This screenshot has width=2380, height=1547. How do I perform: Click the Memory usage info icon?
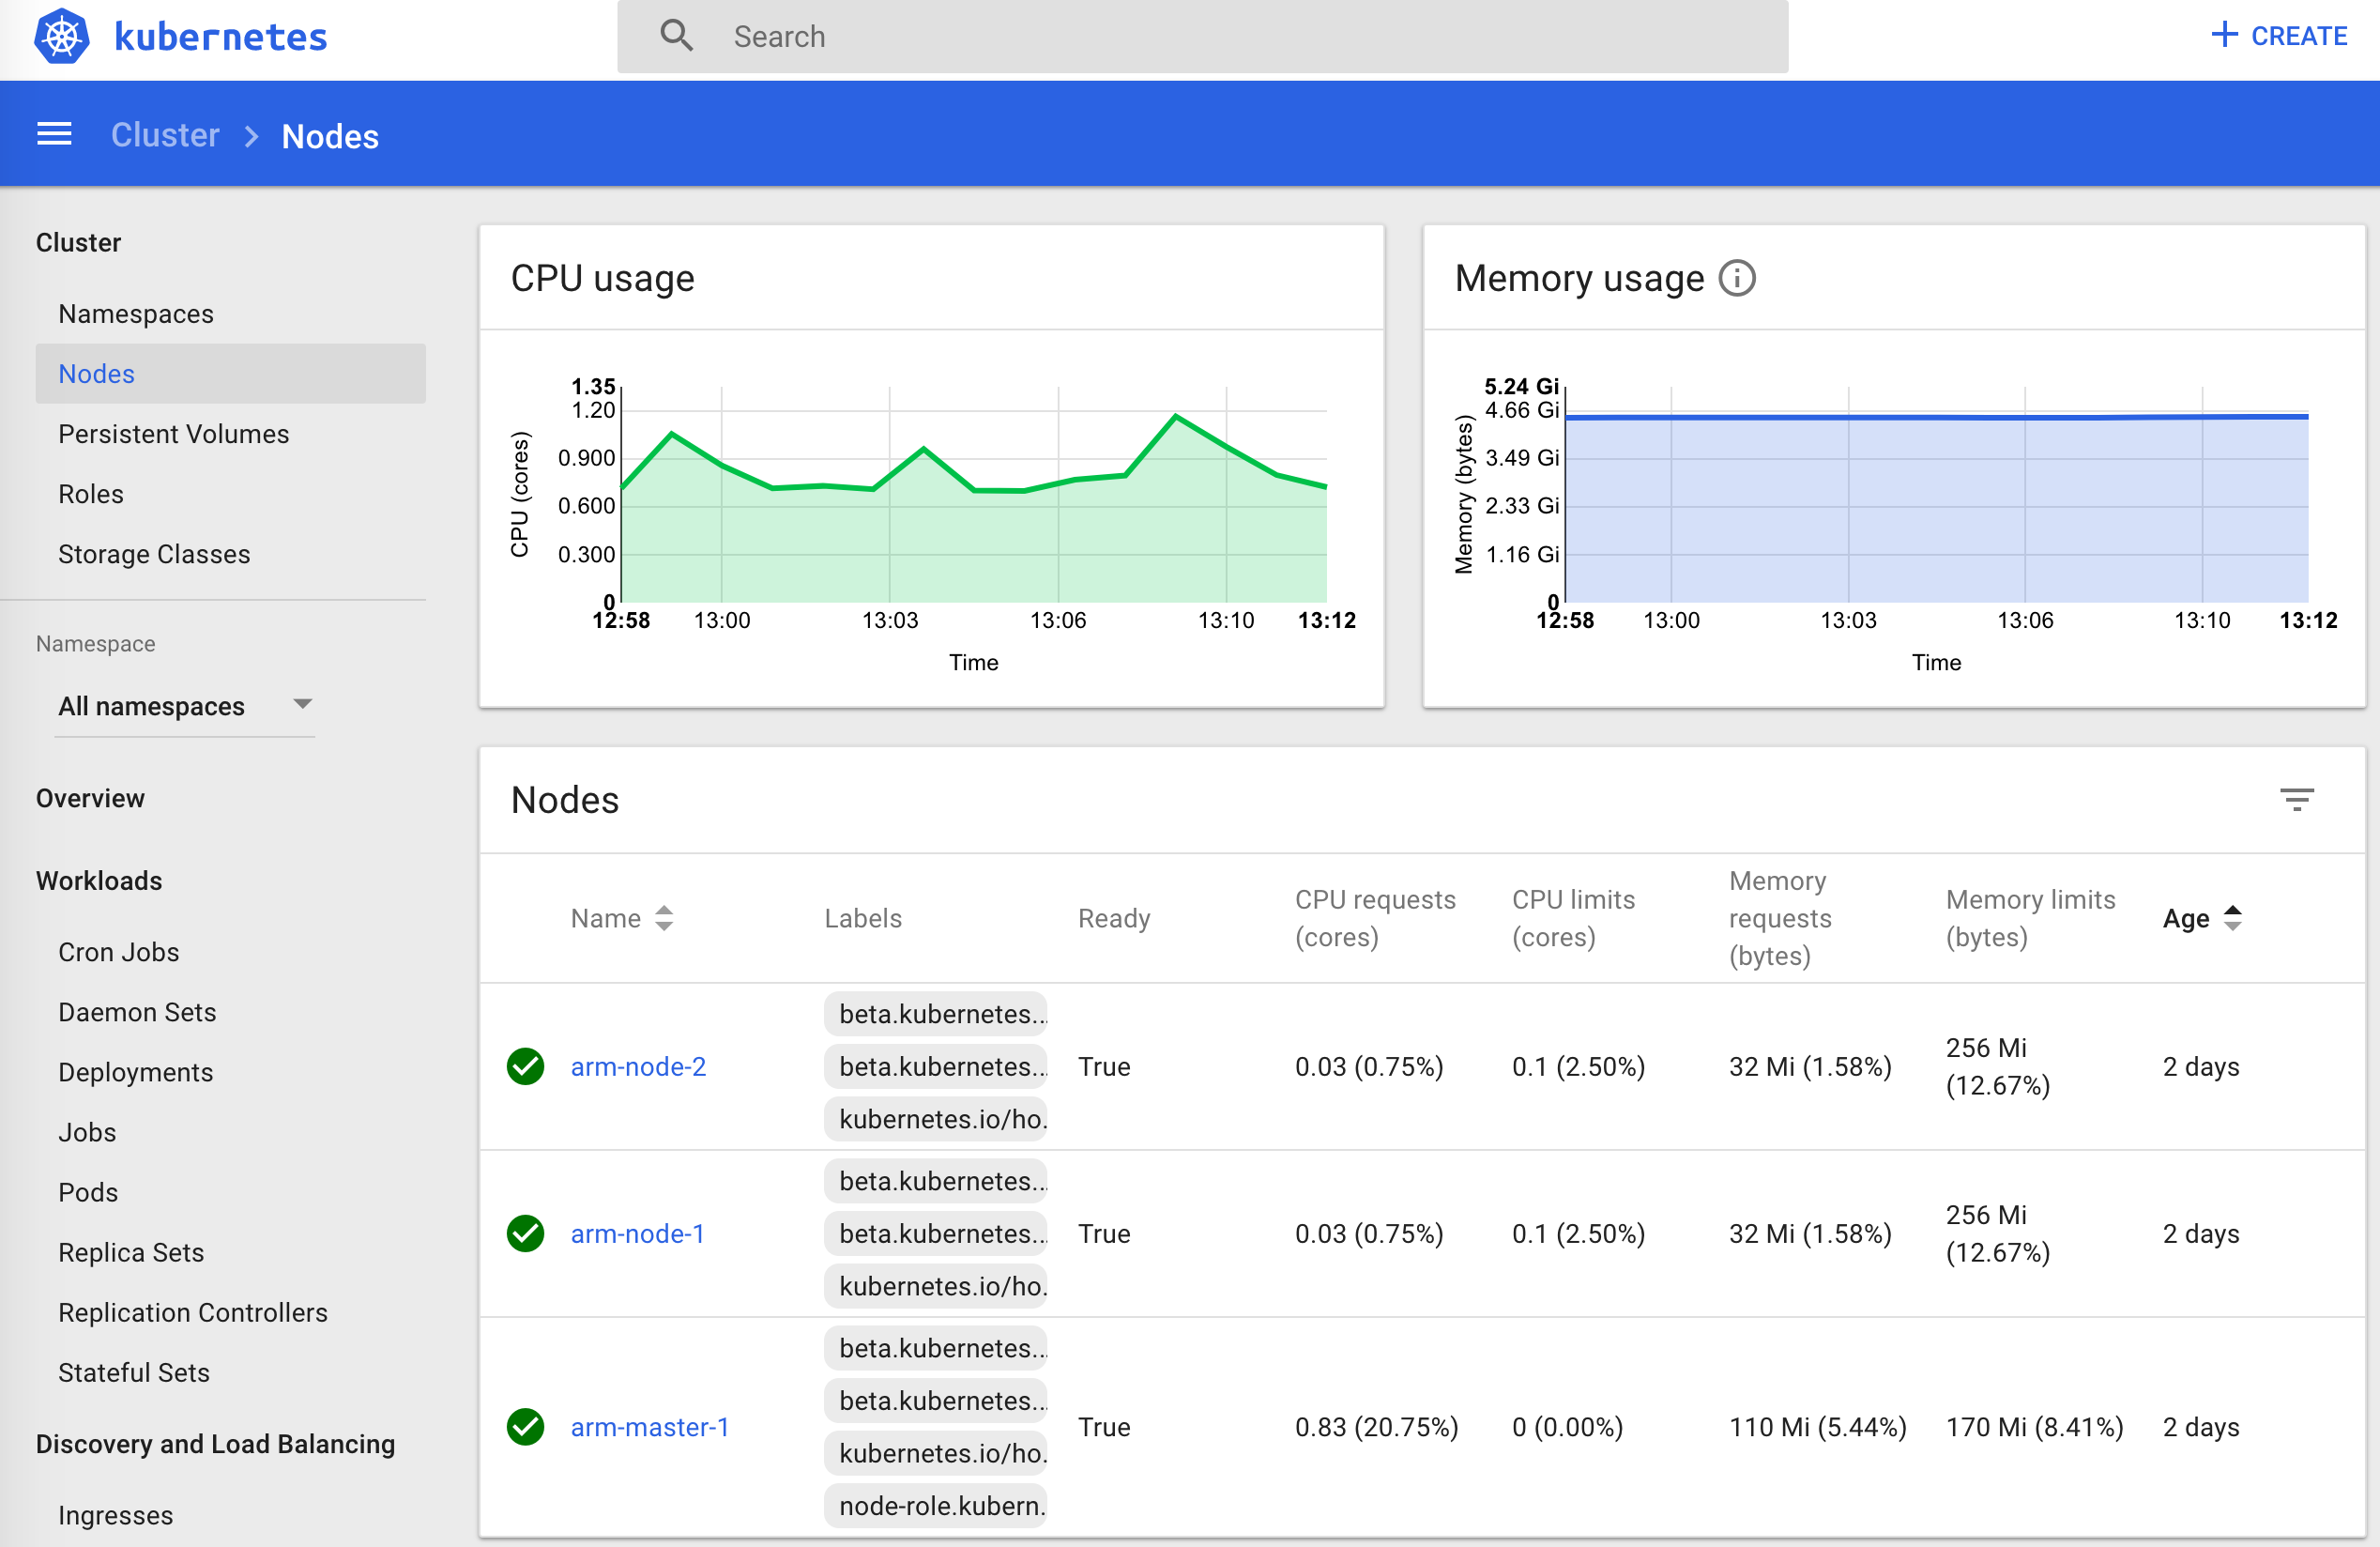1737,278
